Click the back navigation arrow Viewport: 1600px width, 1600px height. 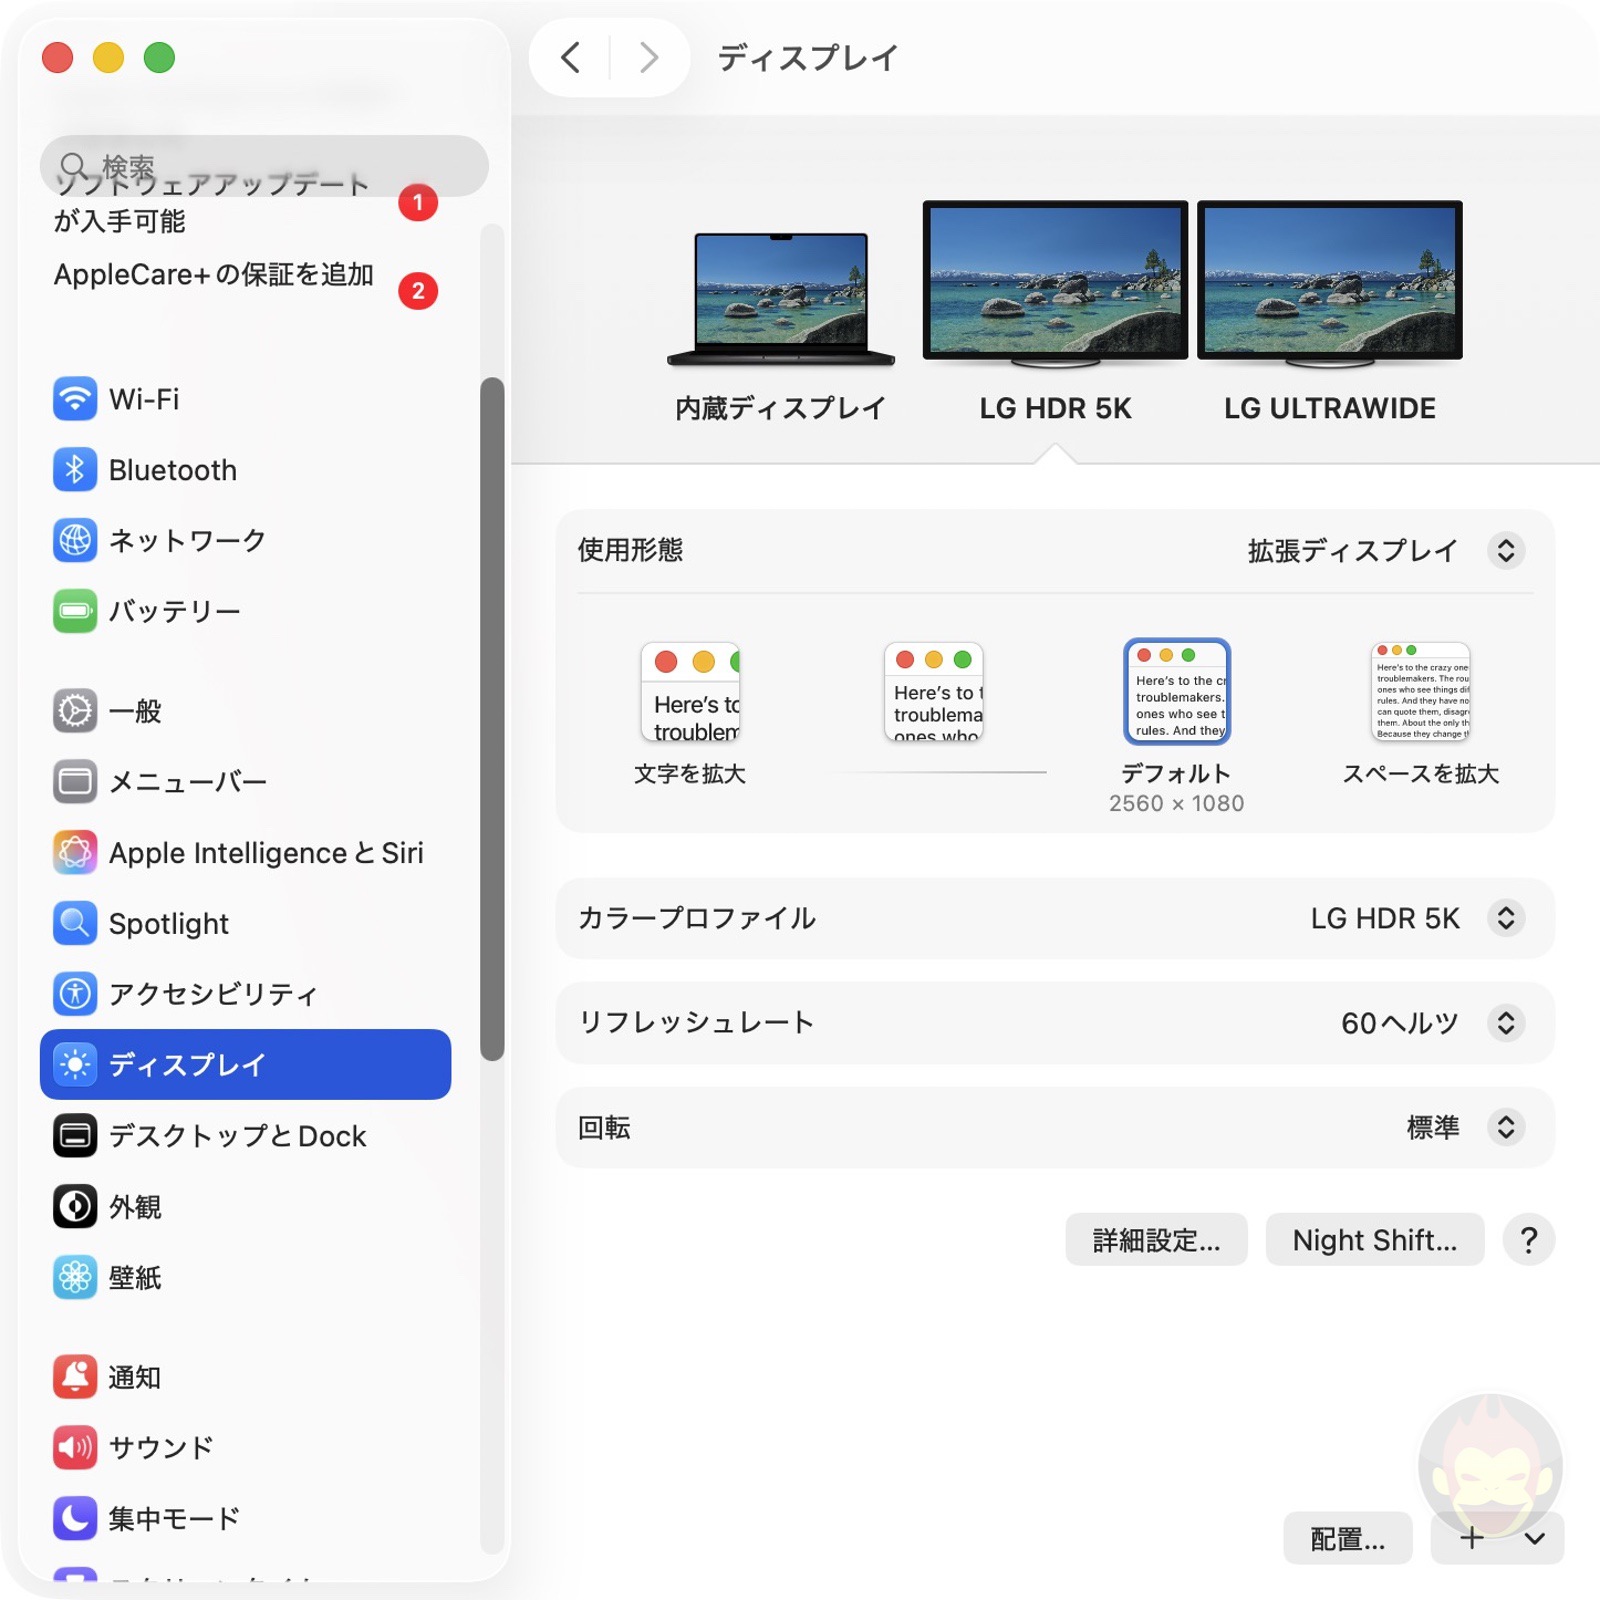click(x=571, y=58)
